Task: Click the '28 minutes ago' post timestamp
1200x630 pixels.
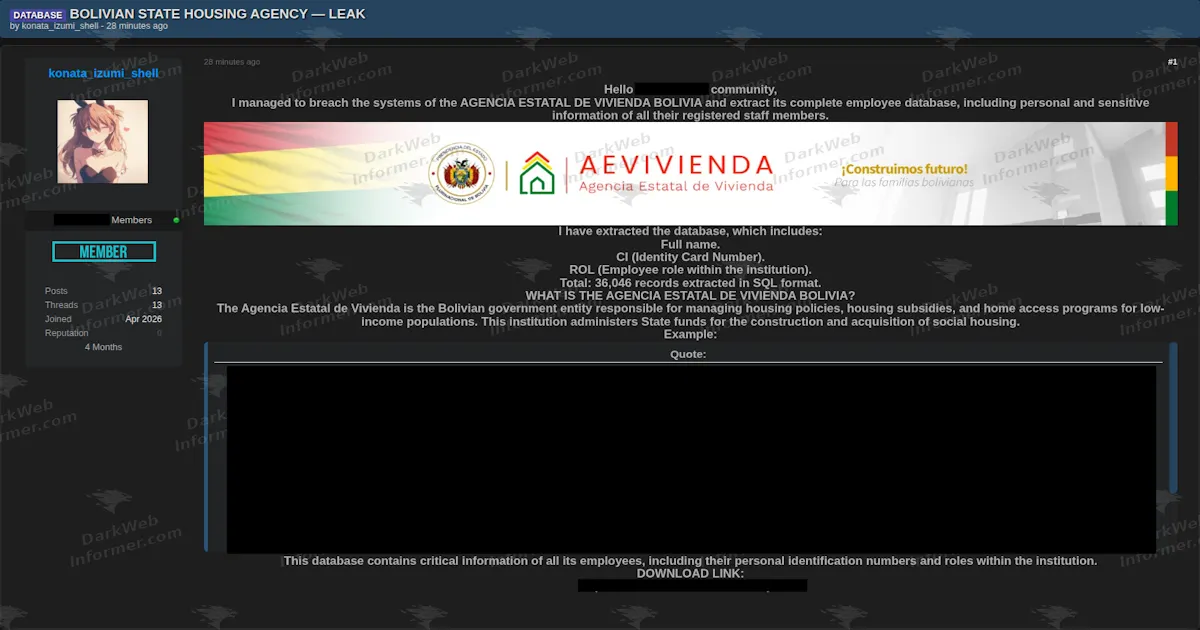Action: (232, 62)
